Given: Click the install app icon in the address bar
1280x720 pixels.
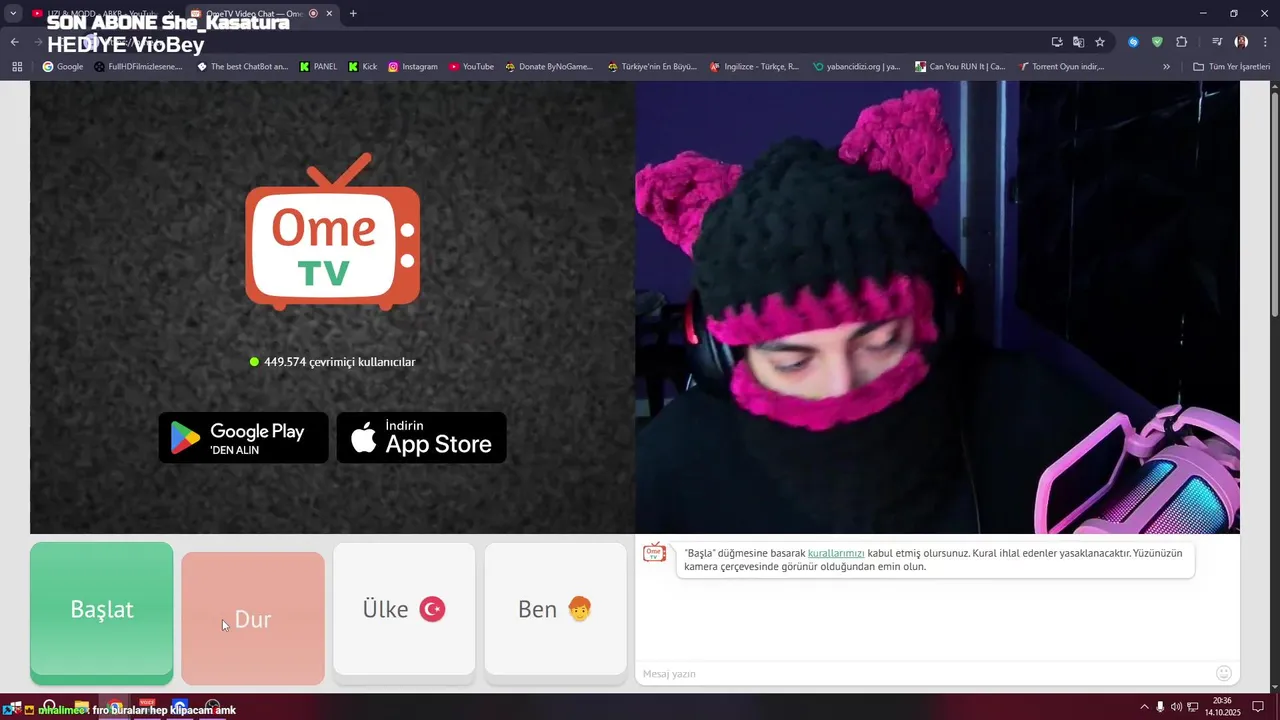Looking at the screenshot, I should [x=1057, y=42].
